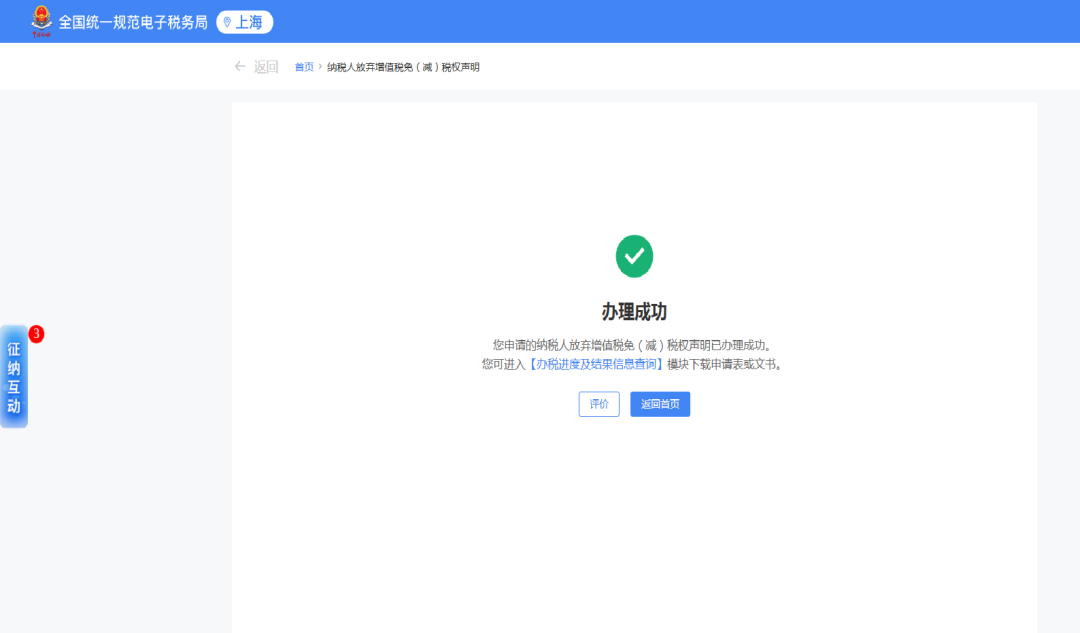1080x633 pixels.
Task: Open the 上海 location selector
Action: 245,22
